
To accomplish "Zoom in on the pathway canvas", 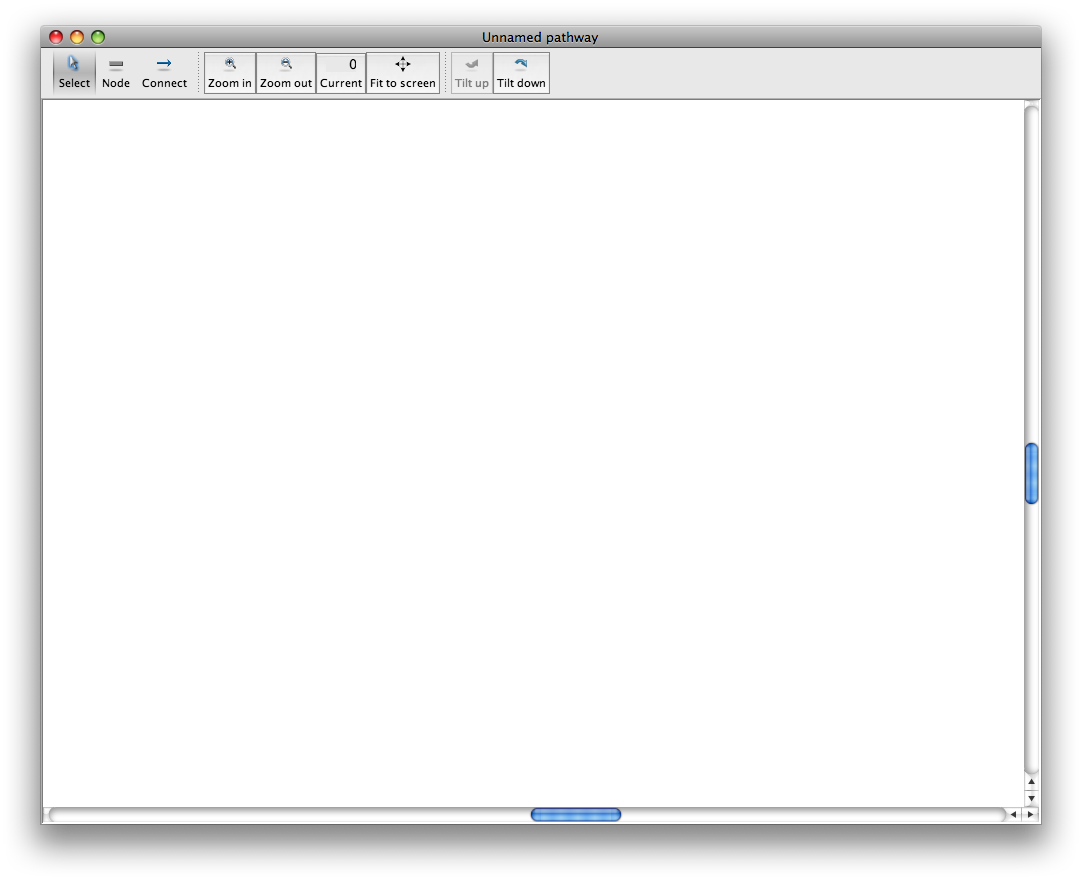I will click(230, 72).
